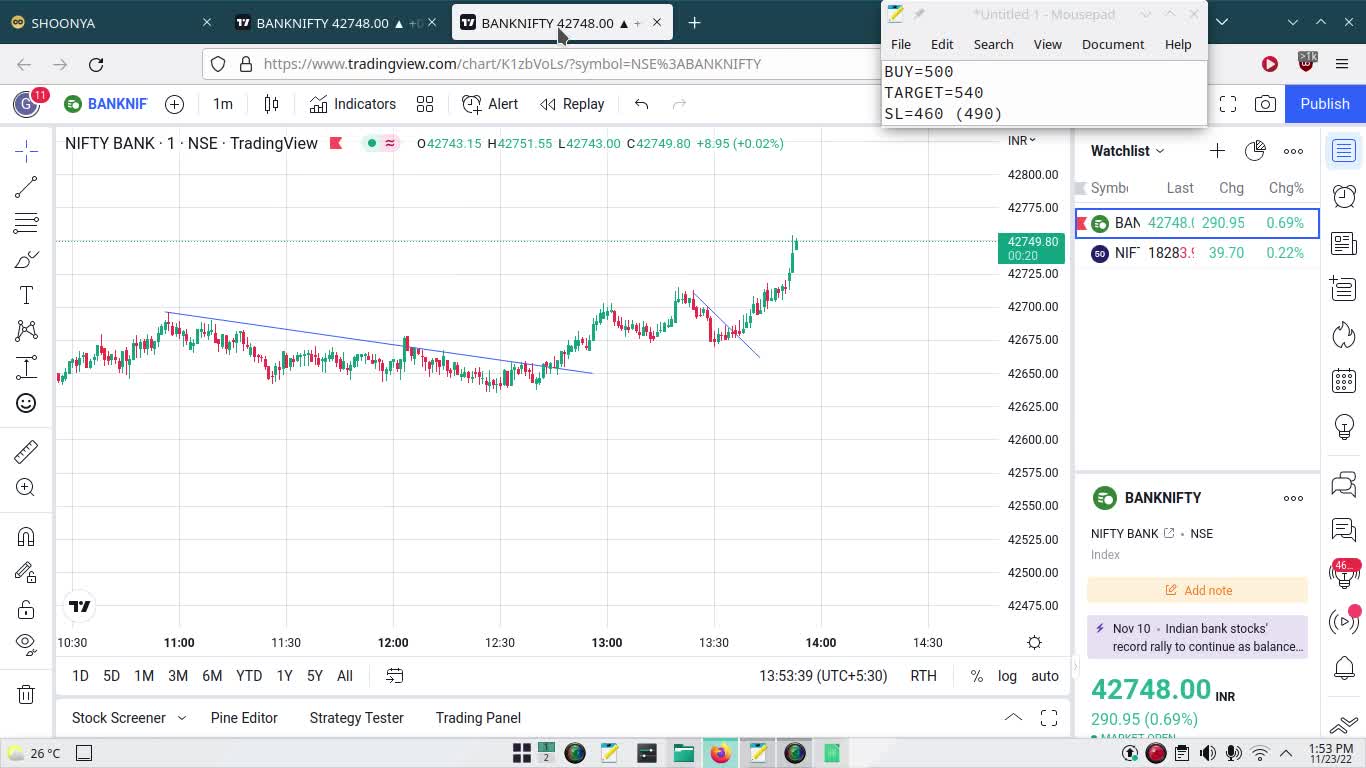This screenshot has width=1366, height=768.
Task: Open the patterns tool in left toolbar
Action: coord(26,331)
